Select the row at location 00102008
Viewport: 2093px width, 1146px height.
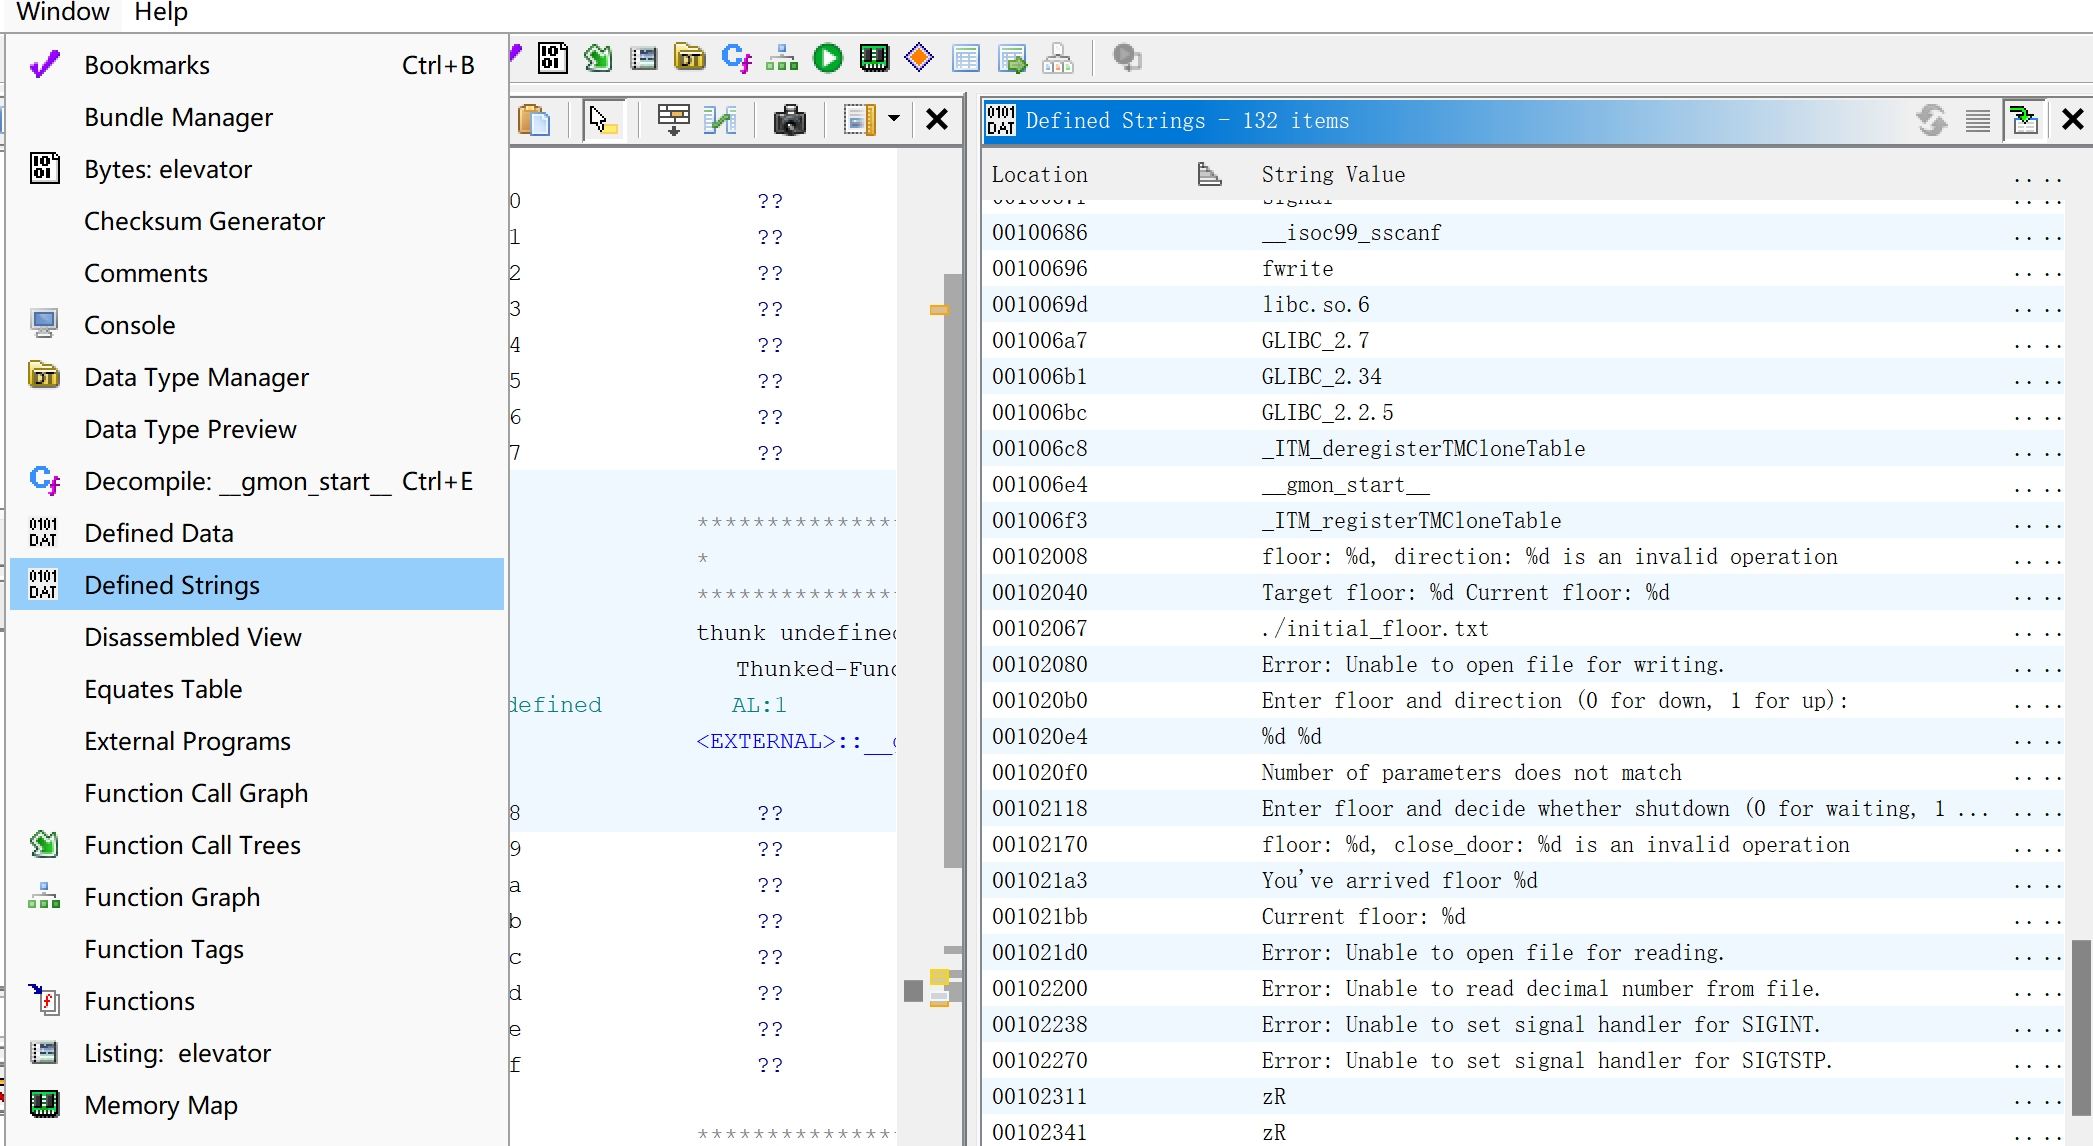click(x=1524, y=557)
